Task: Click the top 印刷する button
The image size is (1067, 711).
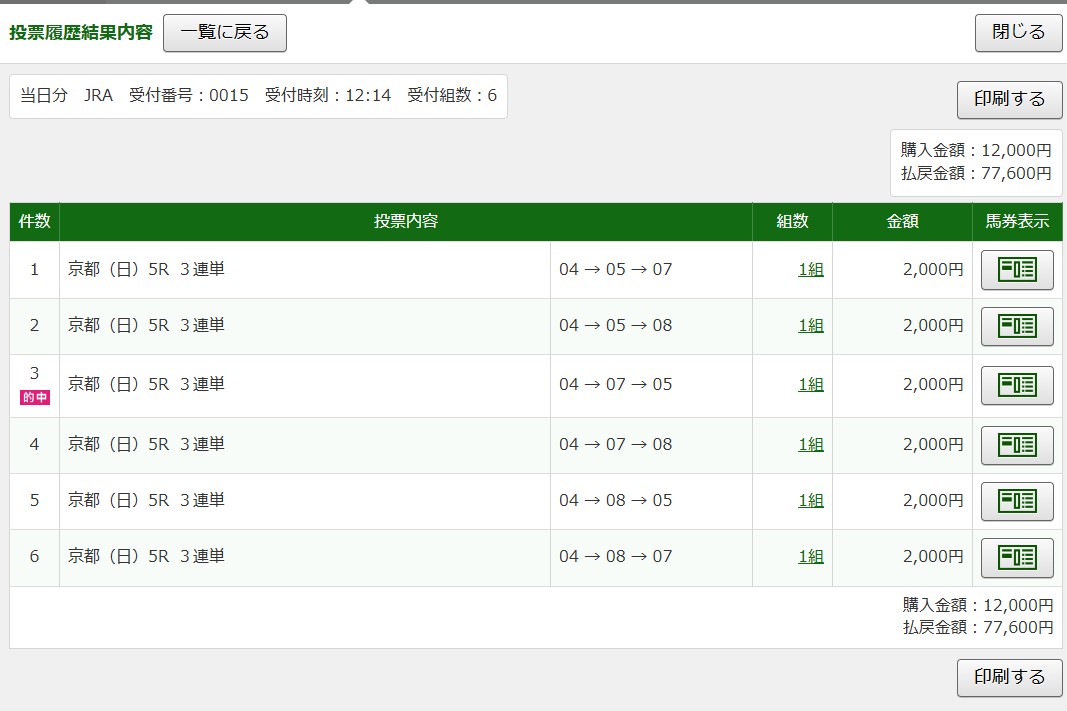Action: (x=1009, y=99)
